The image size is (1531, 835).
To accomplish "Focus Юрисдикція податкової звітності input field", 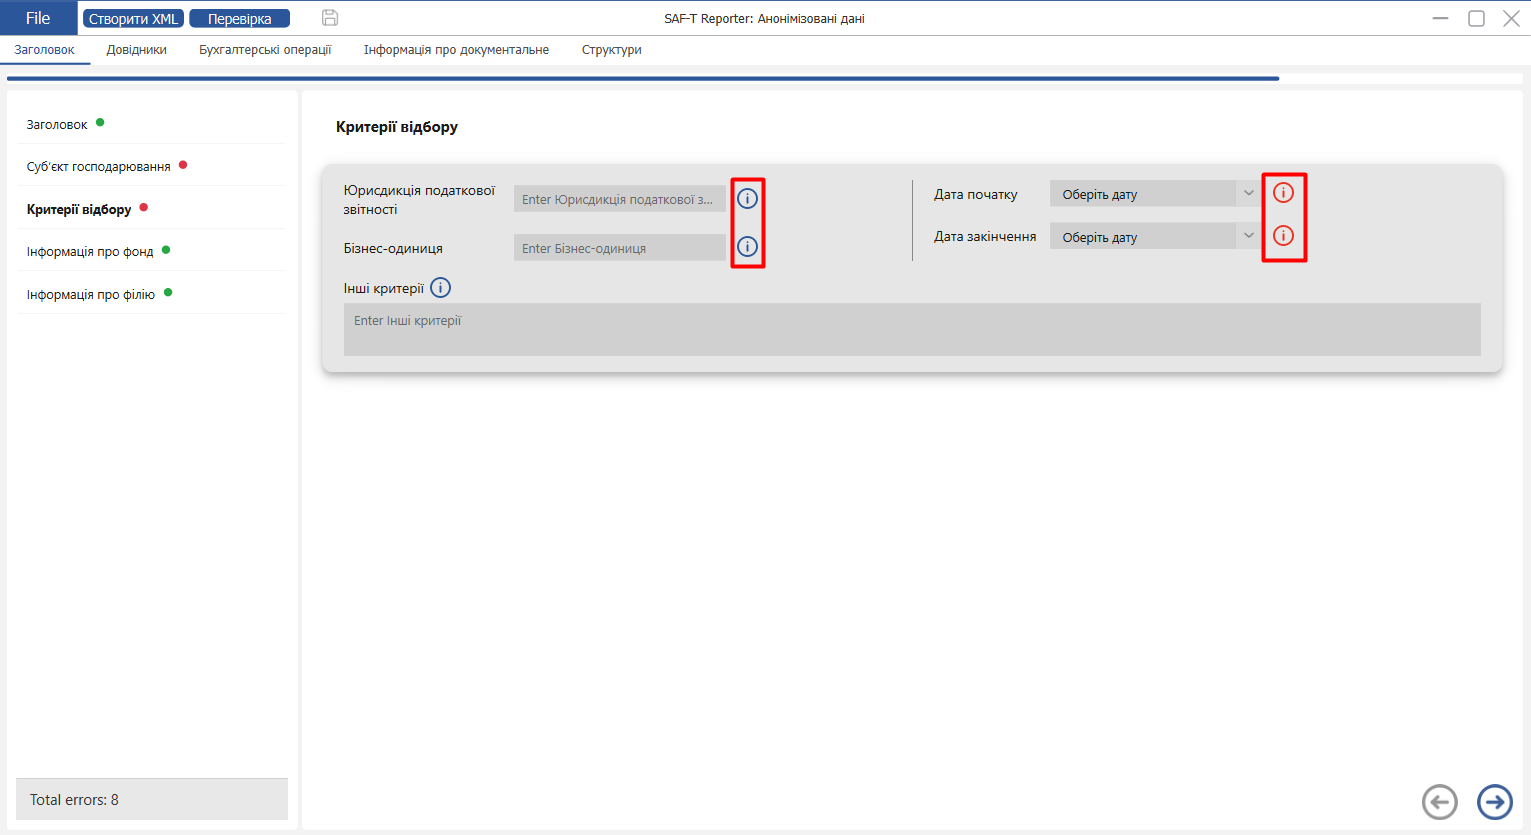I will tap(620, 199).
